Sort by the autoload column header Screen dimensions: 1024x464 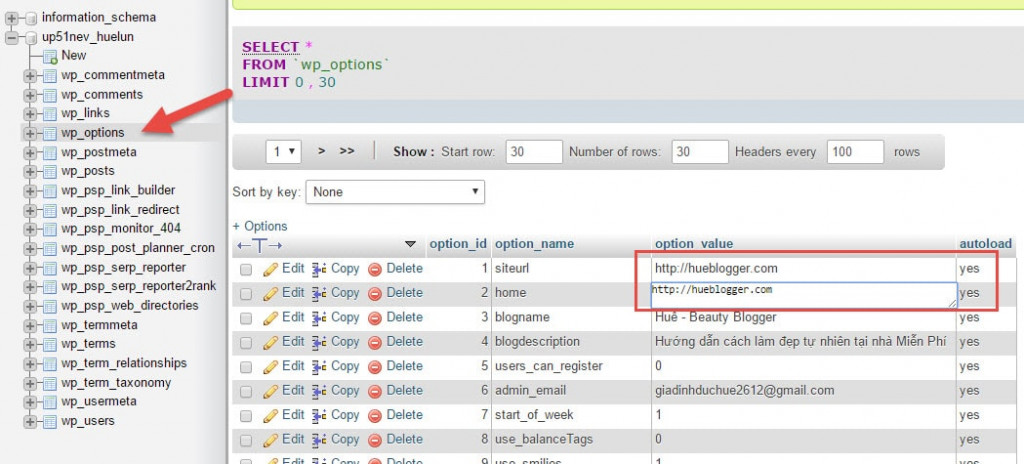tap(985, 244)
